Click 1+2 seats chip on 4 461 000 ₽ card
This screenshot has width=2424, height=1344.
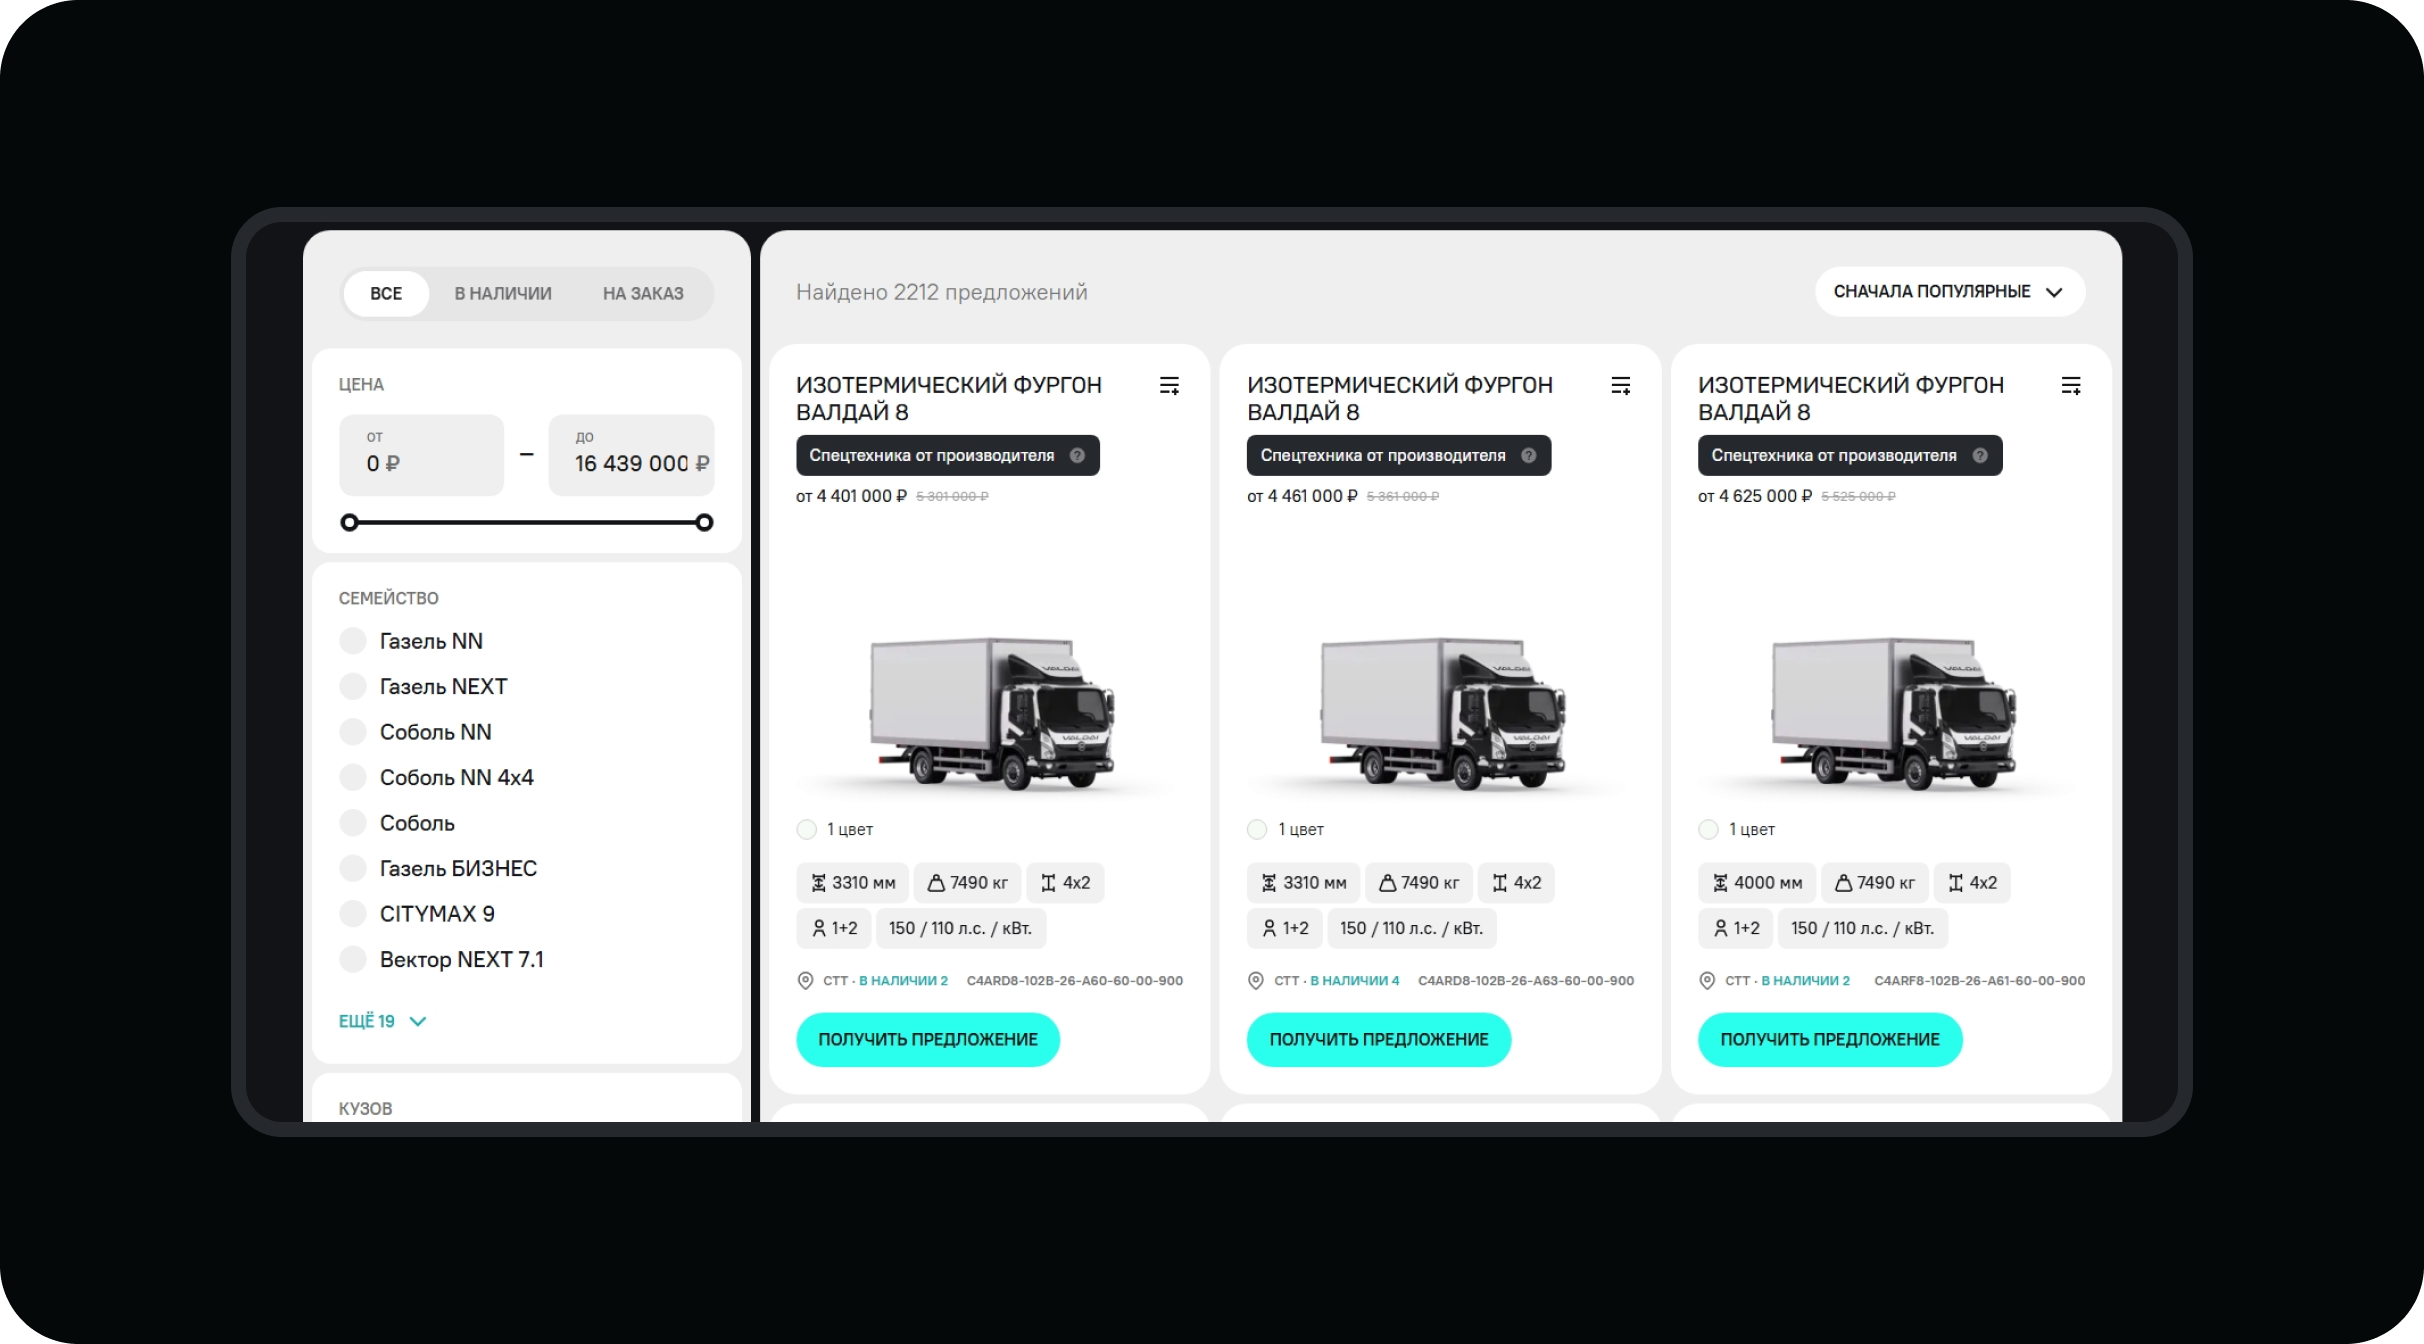[1285, 929]
